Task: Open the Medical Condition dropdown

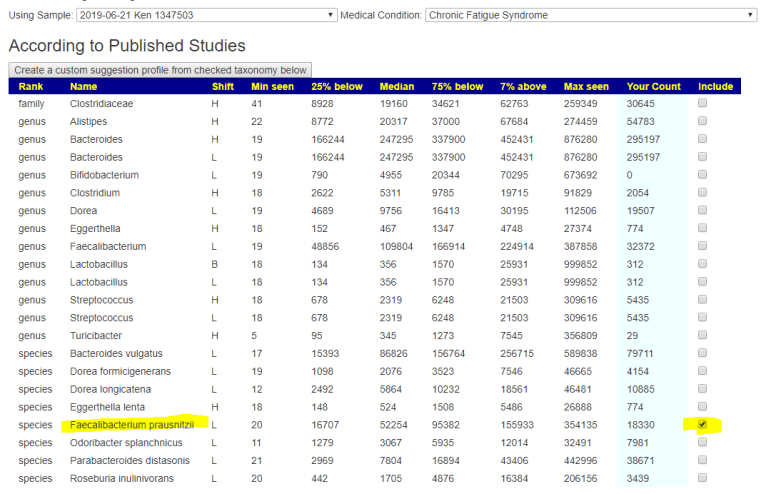Action: tap(590, 15)
